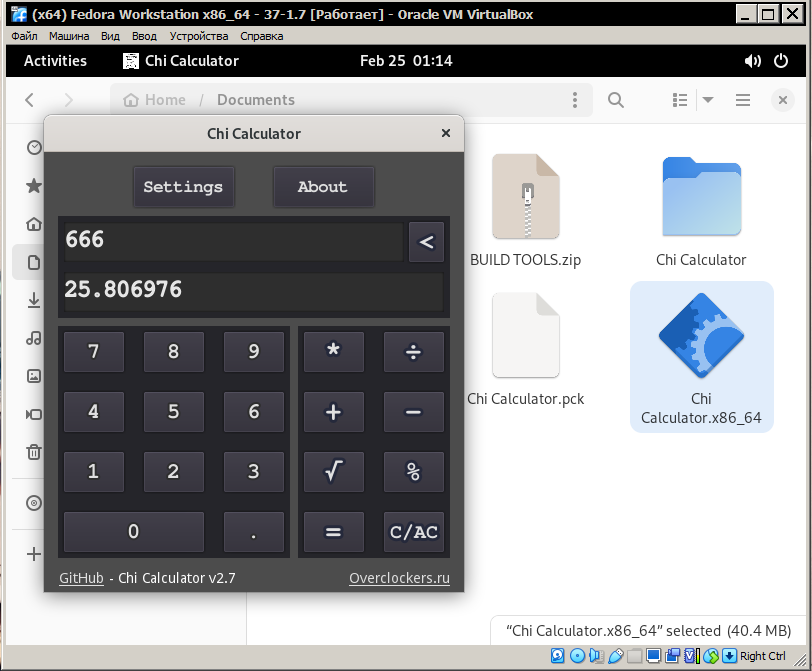This screenshot has width=812, height=671.
Task: Tap digit 4 on the calculator keypad
Action: (x=94, y=412)
